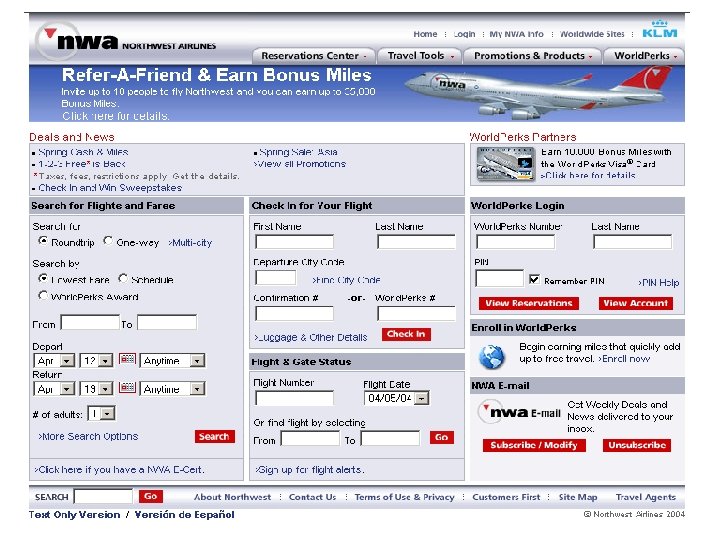This screenshot has height=540, width=720.
Task: Focus the PIN input field
Action: [499, 278]
